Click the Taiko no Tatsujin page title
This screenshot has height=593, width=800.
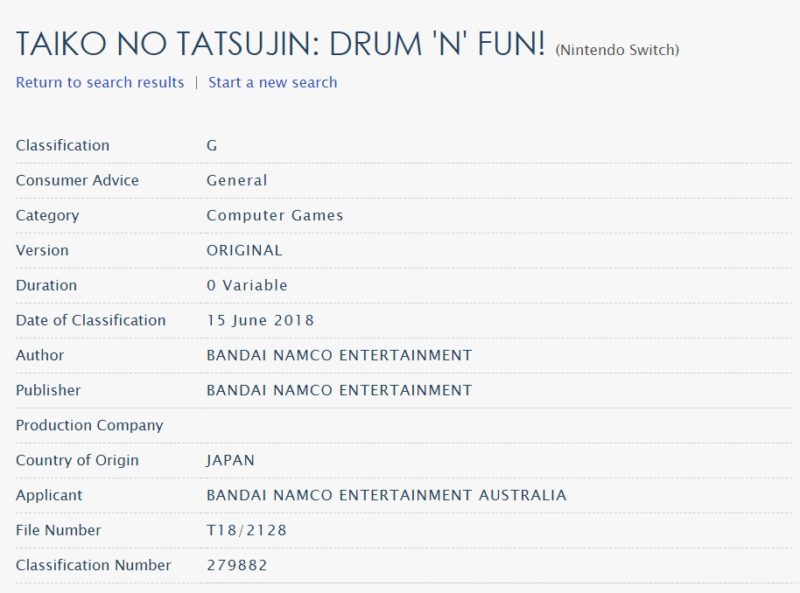tap(280, 44)
